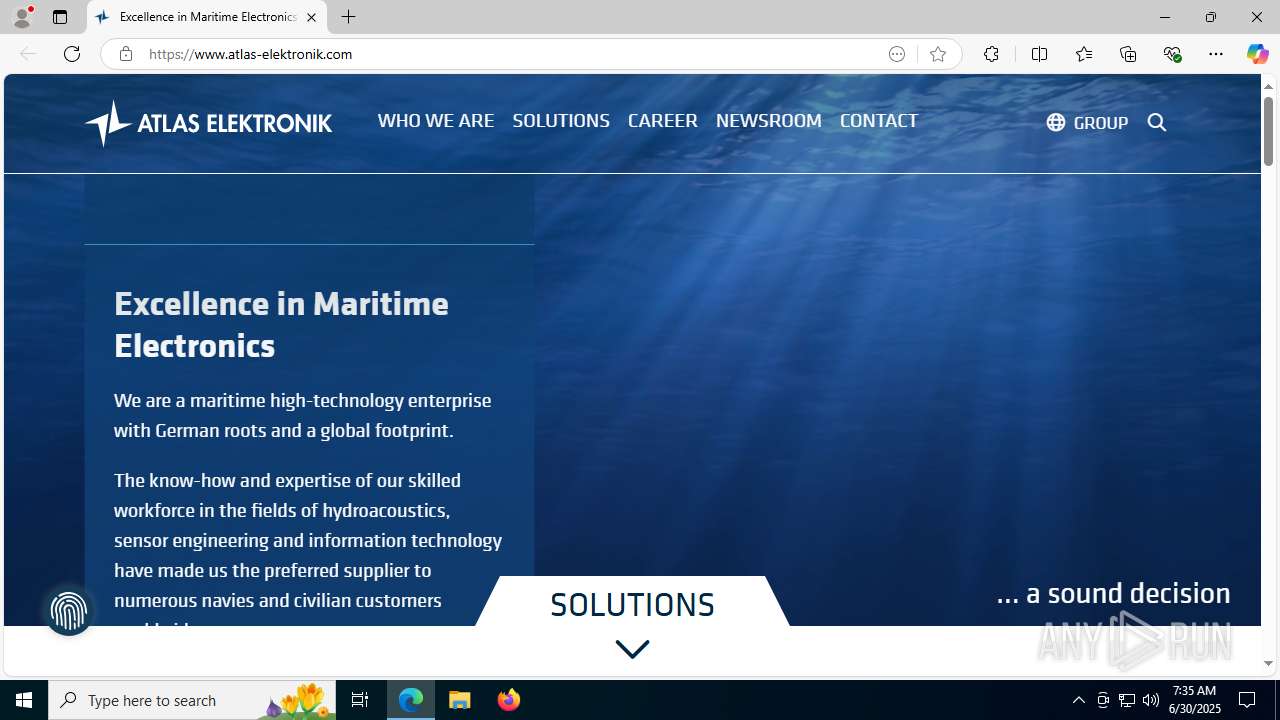Viewport: 1280px width, 720px height.
Task: Open the website search magnifier icon
Action: 1157,122
